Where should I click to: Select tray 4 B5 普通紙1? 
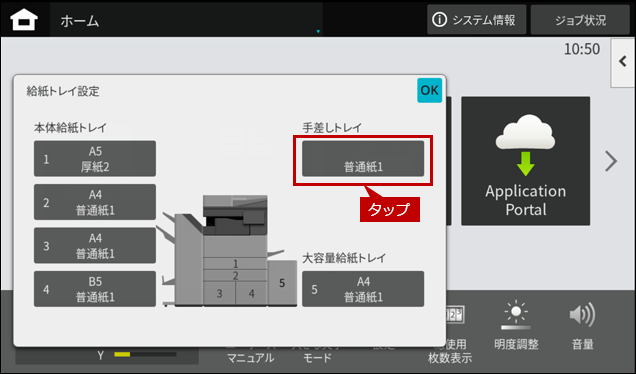pyautogui.click(x=95, y=289)
